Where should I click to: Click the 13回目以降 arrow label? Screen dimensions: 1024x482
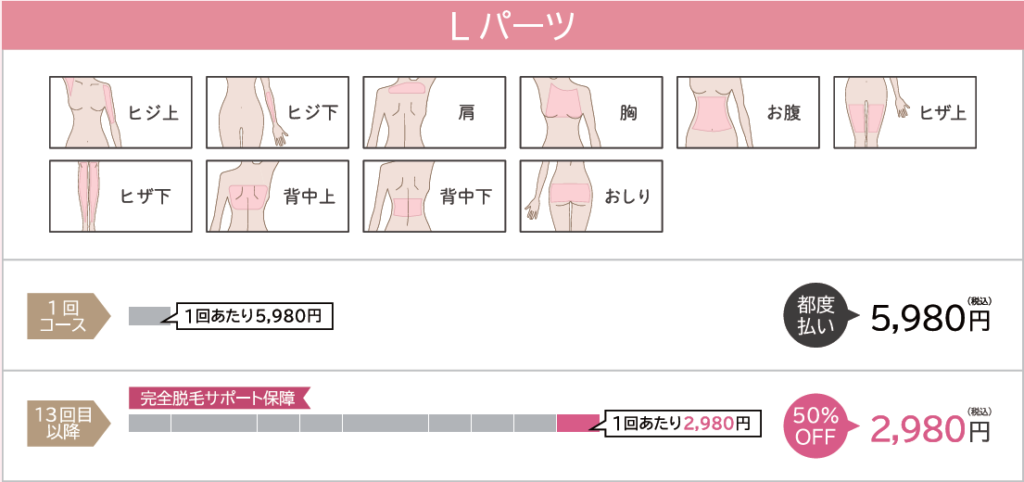pyautogui.click(x=65, y=423)
